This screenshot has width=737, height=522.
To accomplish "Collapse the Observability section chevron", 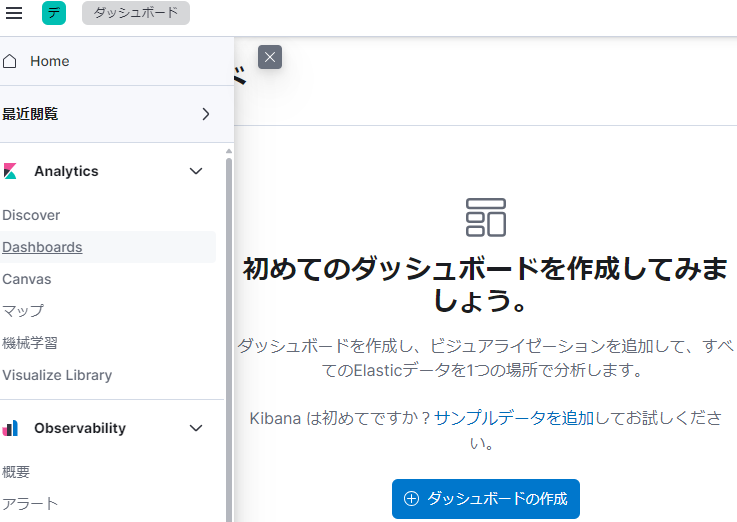I will [x=196, y=428].
